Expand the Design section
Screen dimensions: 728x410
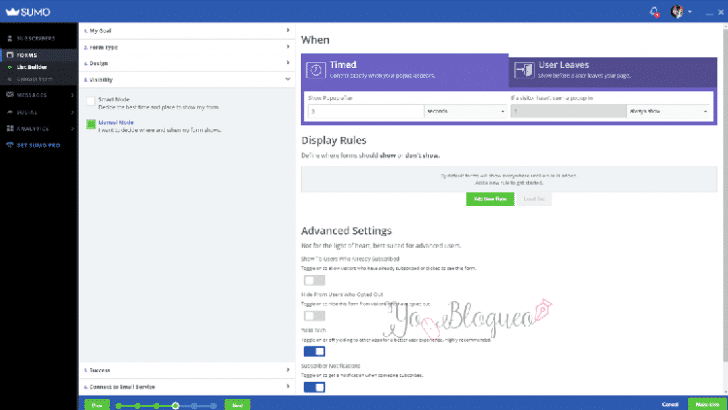(185, 62)
